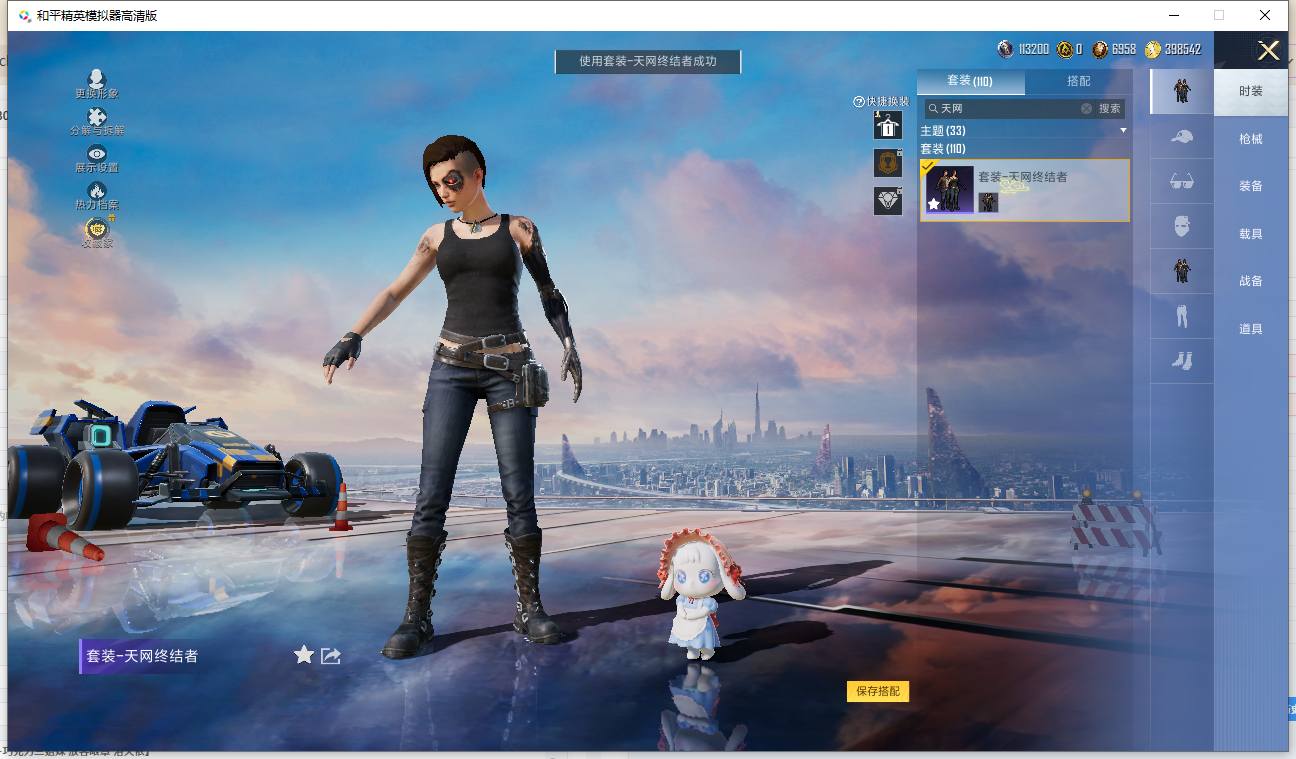Click the 套装-天网终结者 name label at bottom left
1296x759 pixels.
(x=142, y=656)
